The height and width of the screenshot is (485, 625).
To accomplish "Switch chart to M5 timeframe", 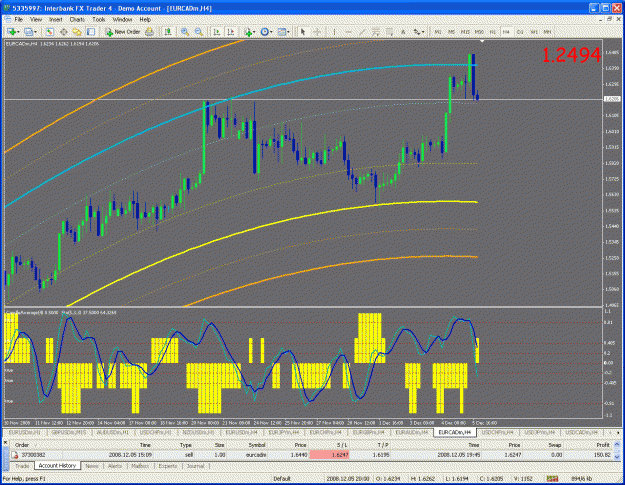I will click(x=452, y=32).
